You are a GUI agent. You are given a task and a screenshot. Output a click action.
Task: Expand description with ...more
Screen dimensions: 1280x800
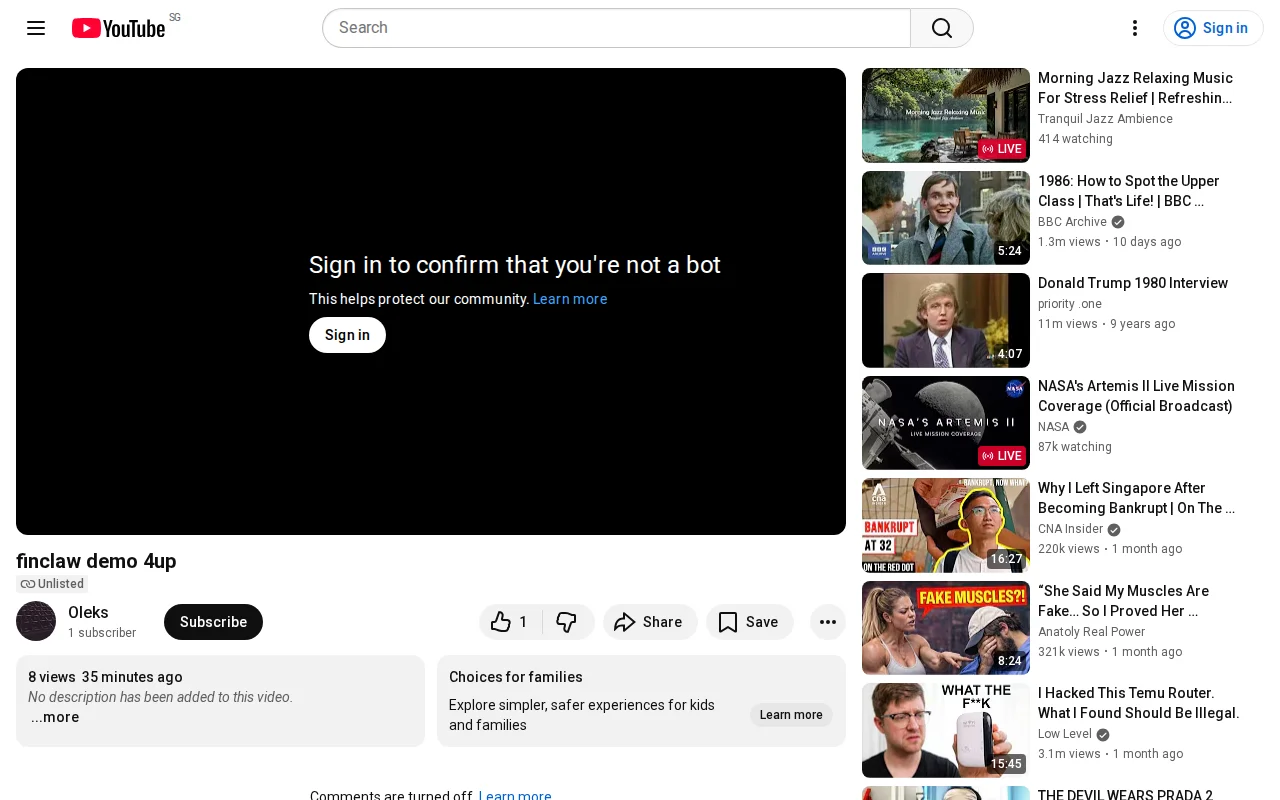click(54, 717)
